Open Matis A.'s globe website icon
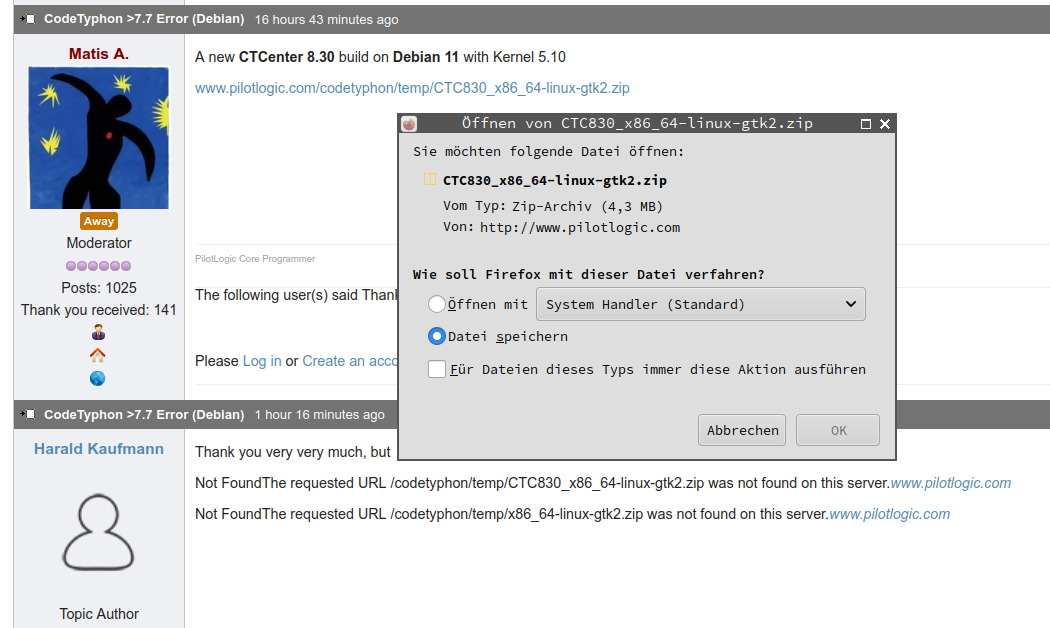 [98, 378]
